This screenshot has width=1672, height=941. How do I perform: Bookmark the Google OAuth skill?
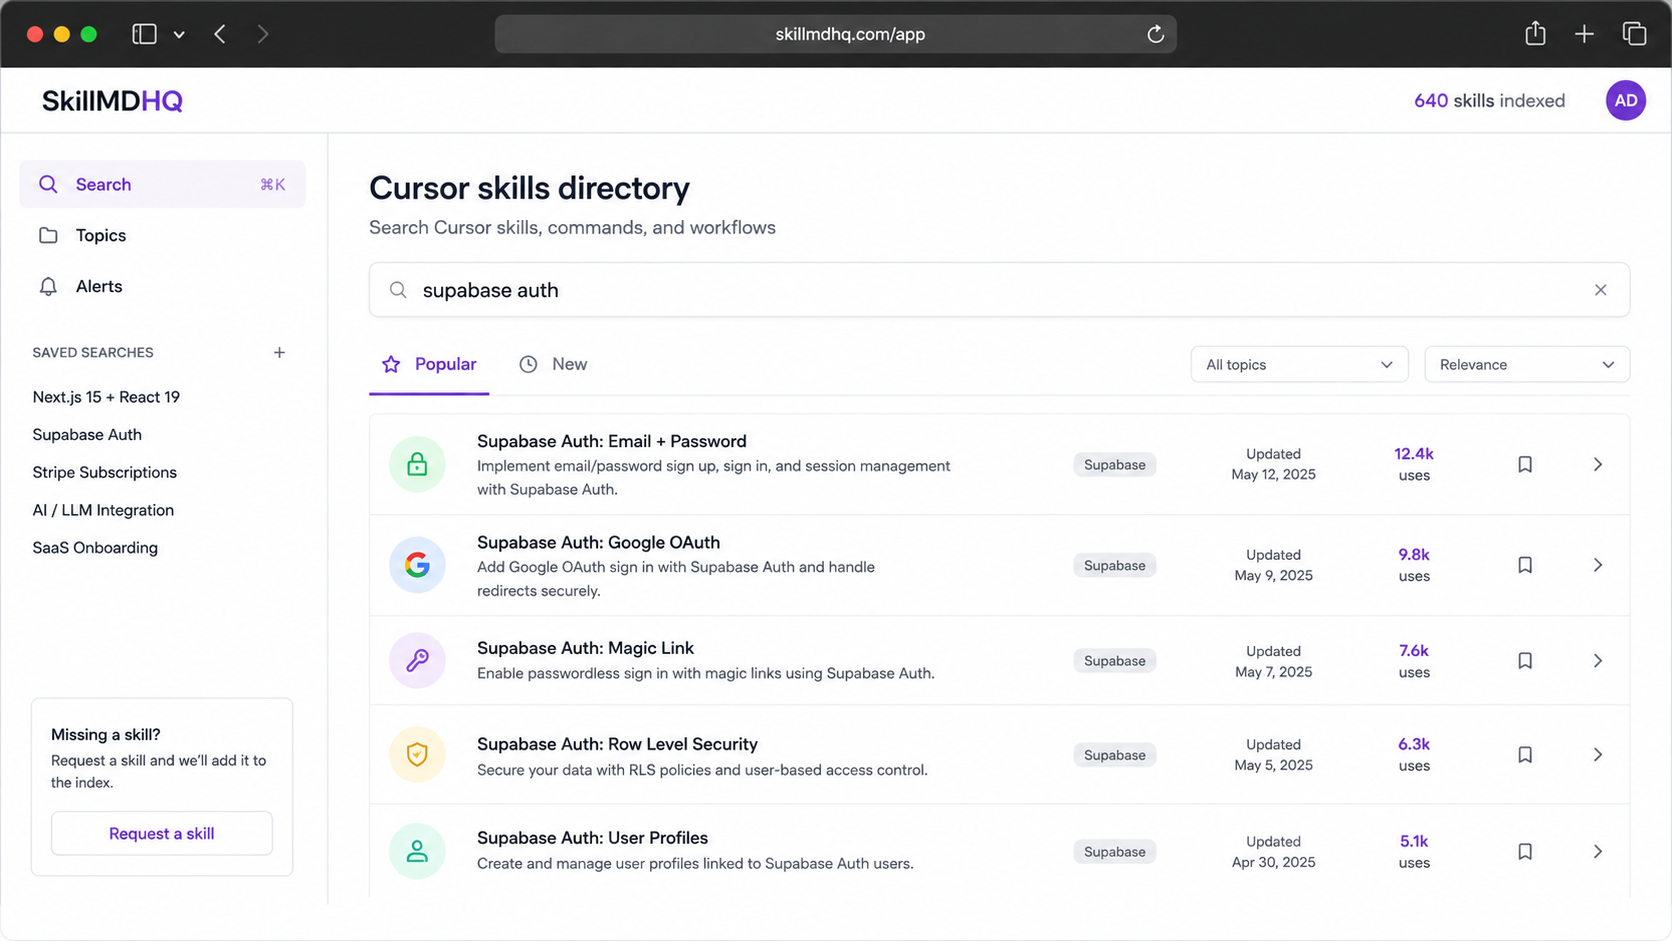(x=1524, y=565)
